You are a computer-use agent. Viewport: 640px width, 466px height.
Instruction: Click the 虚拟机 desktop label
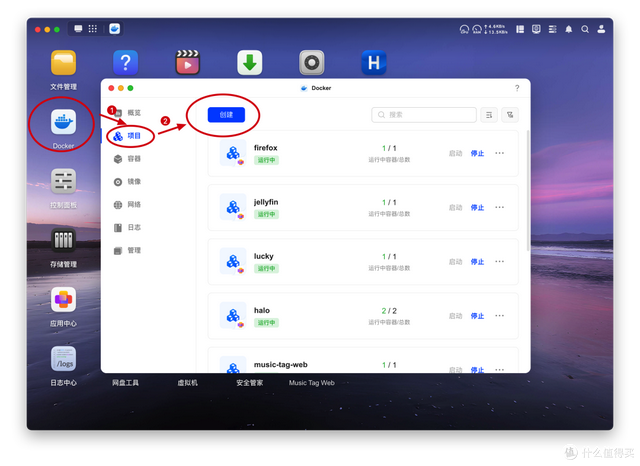[x=187, y=383]
